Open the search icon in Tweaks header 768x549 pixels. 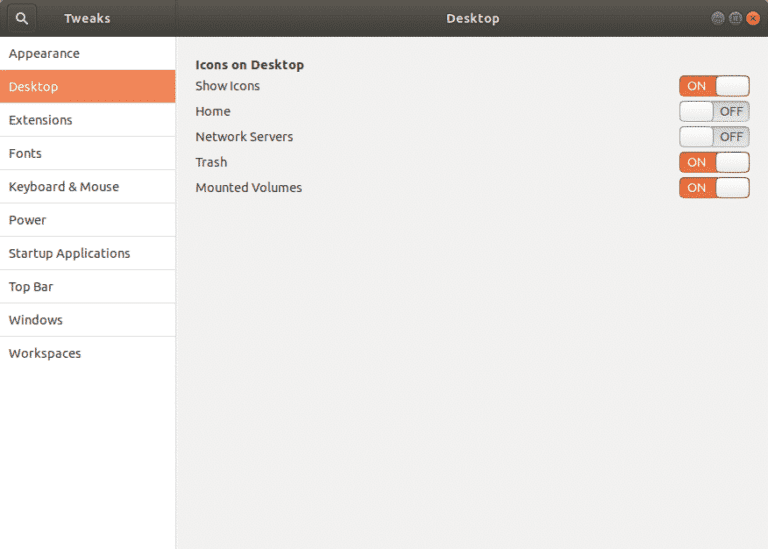click(x=22, y=19)
